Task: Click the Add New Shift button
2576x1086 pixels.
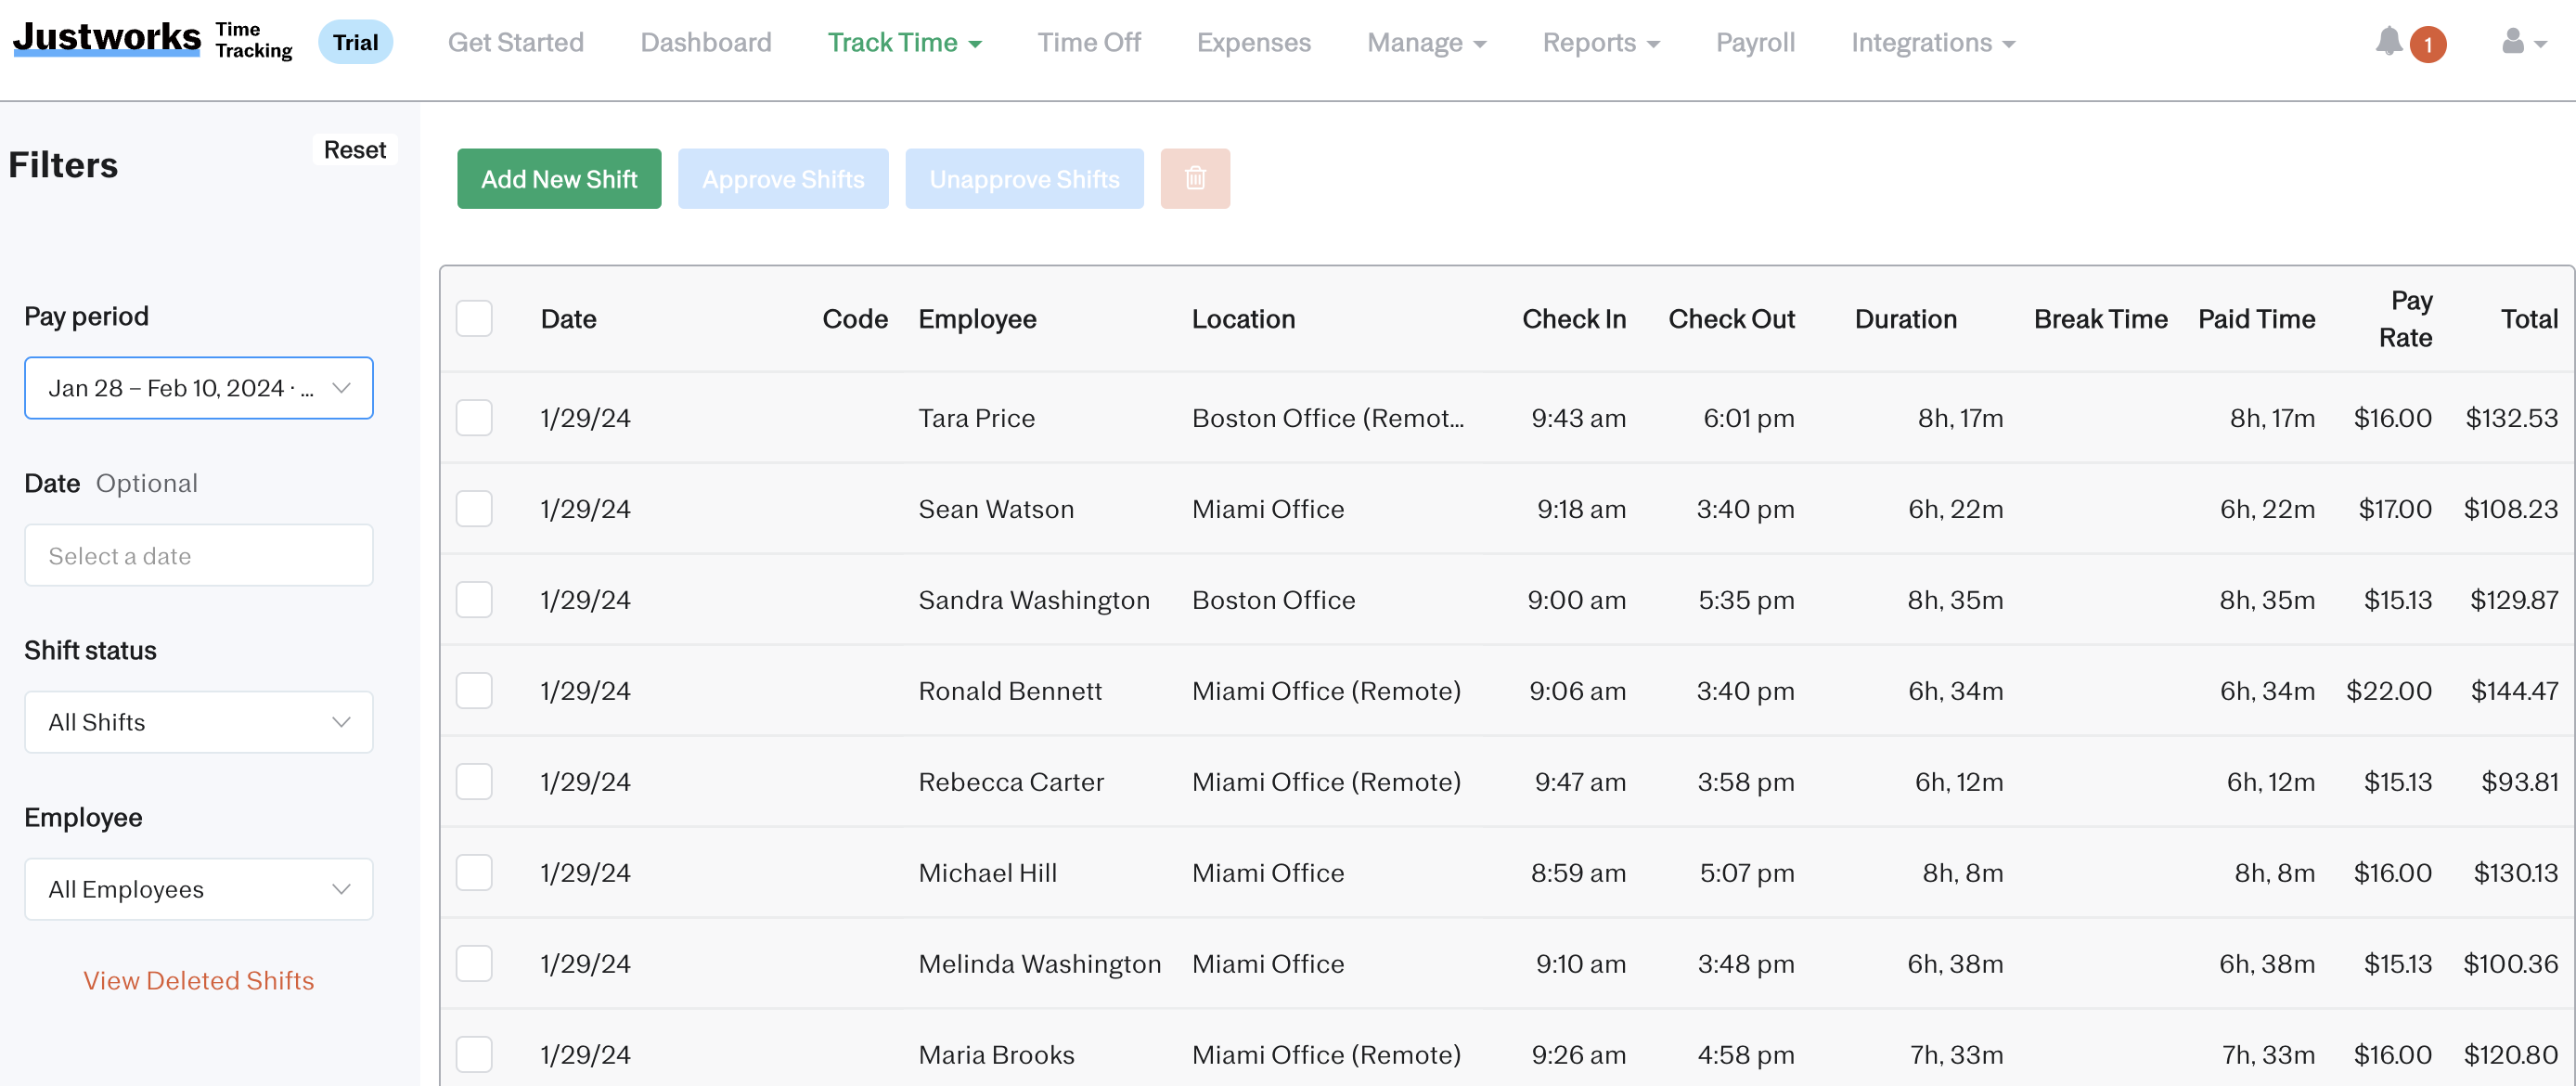Action: (x=559, y=179)
